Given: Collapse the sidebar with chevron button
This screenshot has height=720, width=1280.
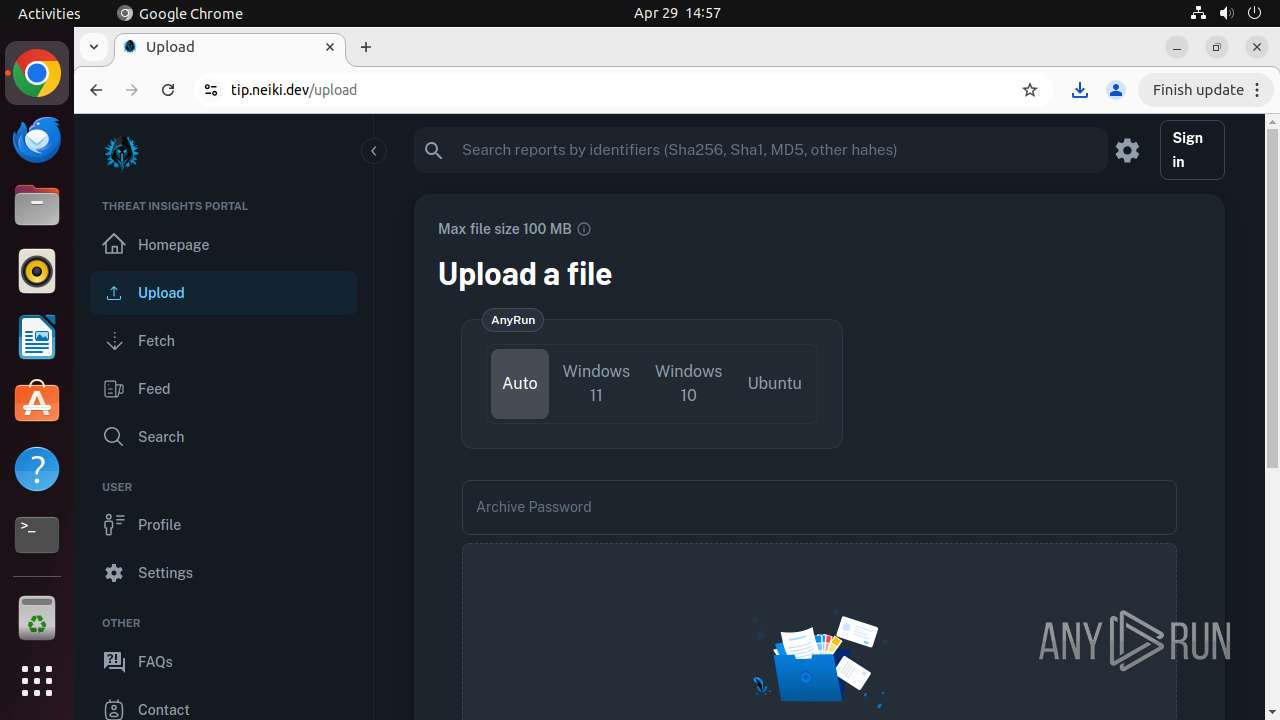Looking at the screenshot, I should [374, 151].
